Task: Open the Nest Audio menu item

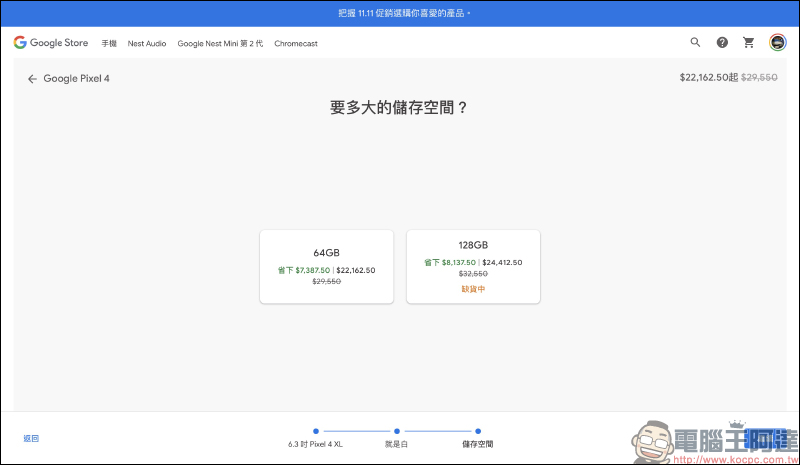Action: tap(147, 44)
